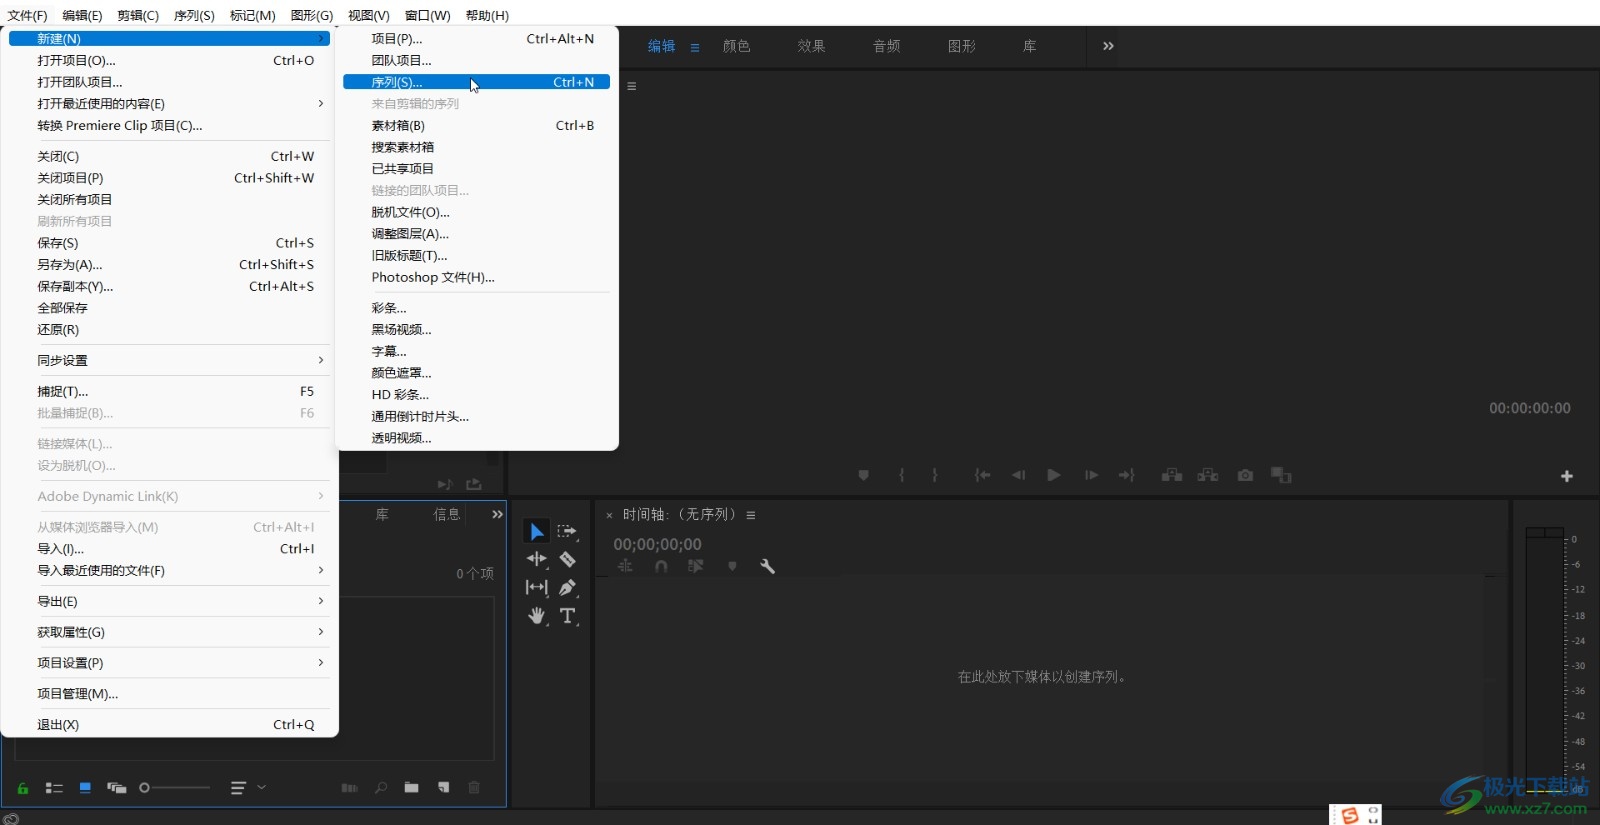The image size is (1600, 825).
Task: Step back one frame
Action: 1018,475
